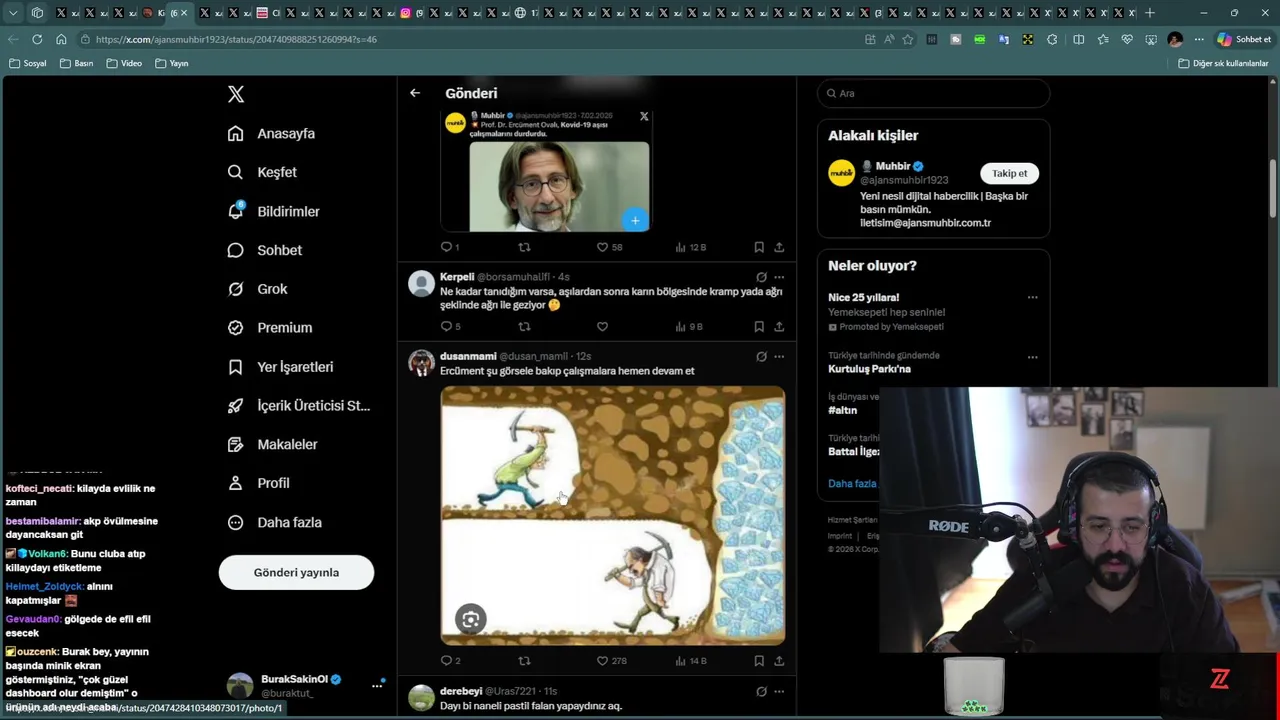Viewport: 1280px width, 720px height.
Task: Open dusanmami profile name
Action: [468, 356]
